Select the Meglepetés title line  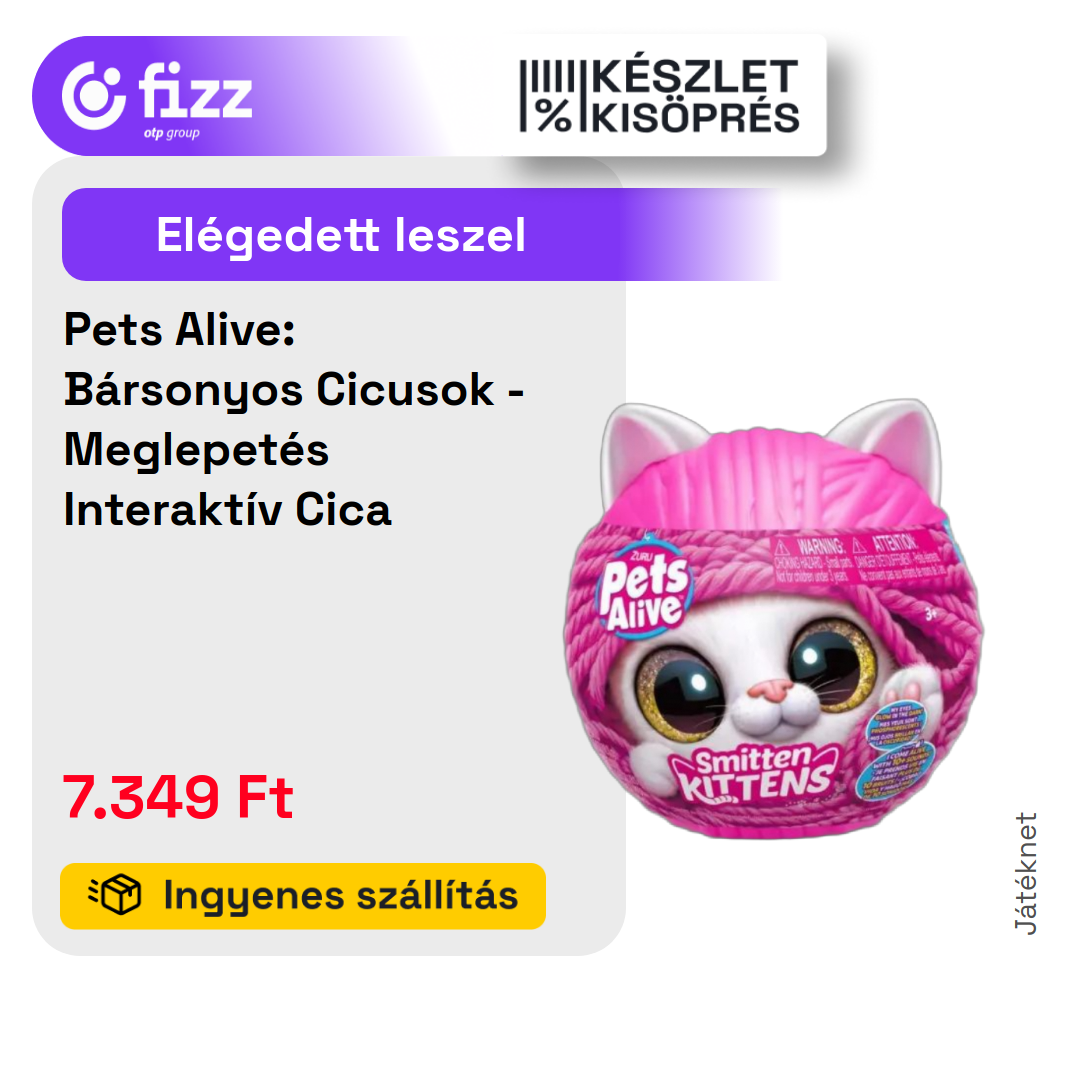pos(196,450)
